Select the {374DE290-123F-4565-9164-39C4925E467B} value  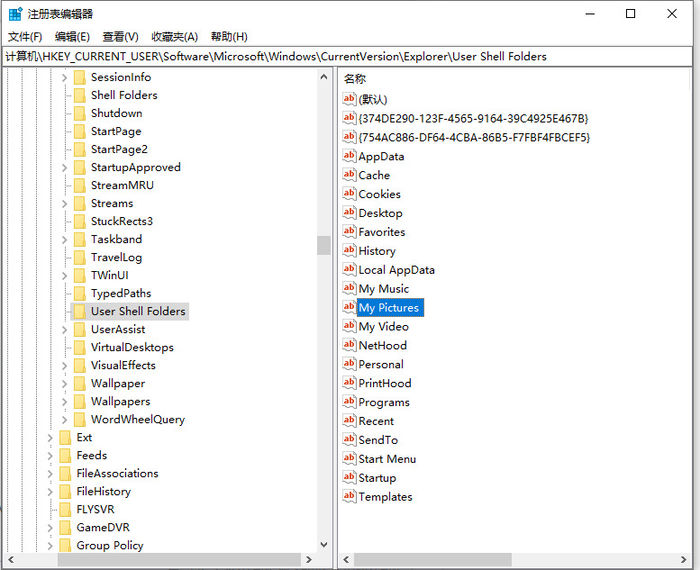pyautogui.click(x=473, y=118)
